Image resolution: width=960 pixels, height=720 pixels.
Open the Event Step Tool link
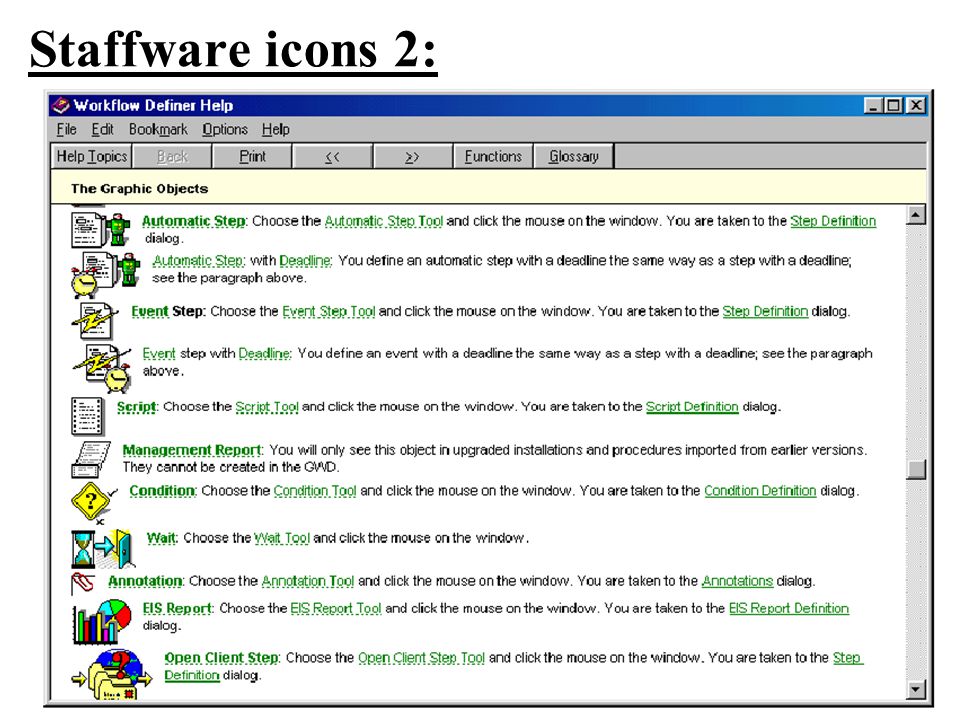[328, 312]
